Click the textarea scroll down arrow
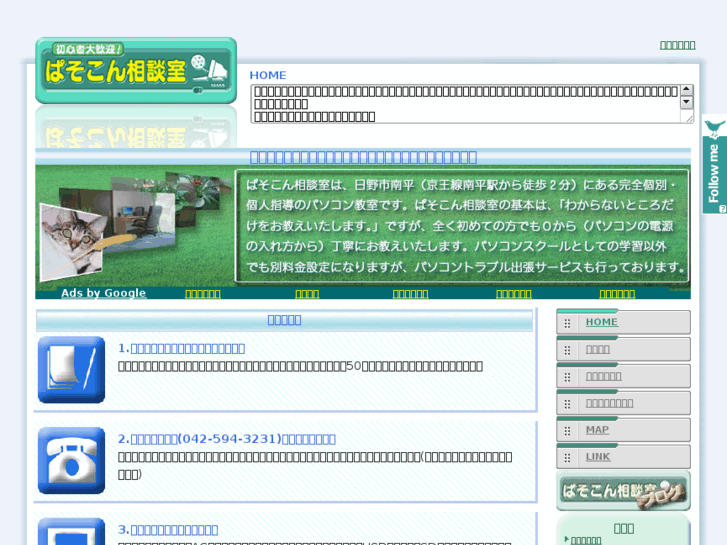 point(686,102)
